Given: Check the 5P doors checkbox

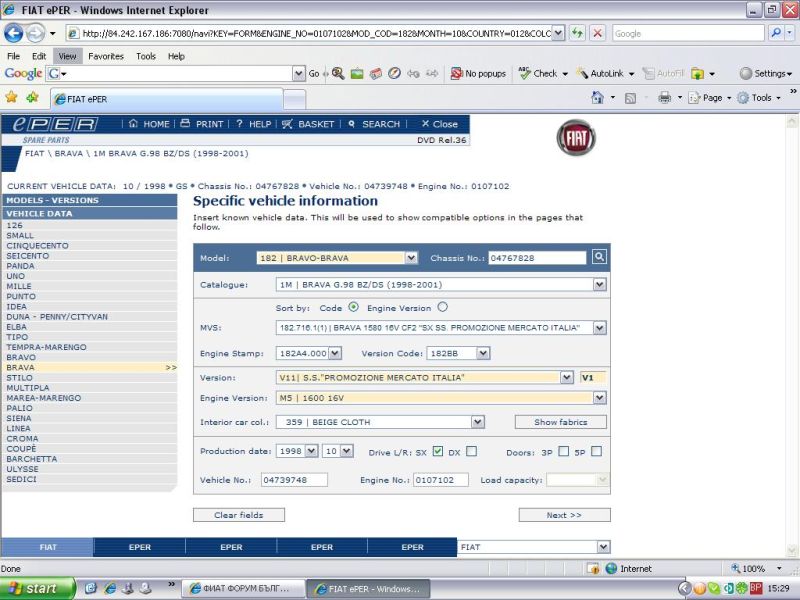Looking at the screenshot, I should 596,451.
